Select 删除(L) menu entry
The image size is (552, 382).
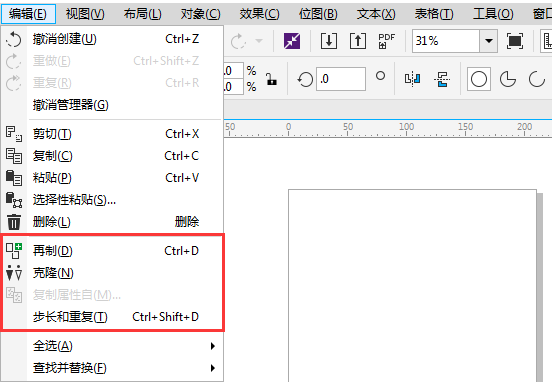112,222
